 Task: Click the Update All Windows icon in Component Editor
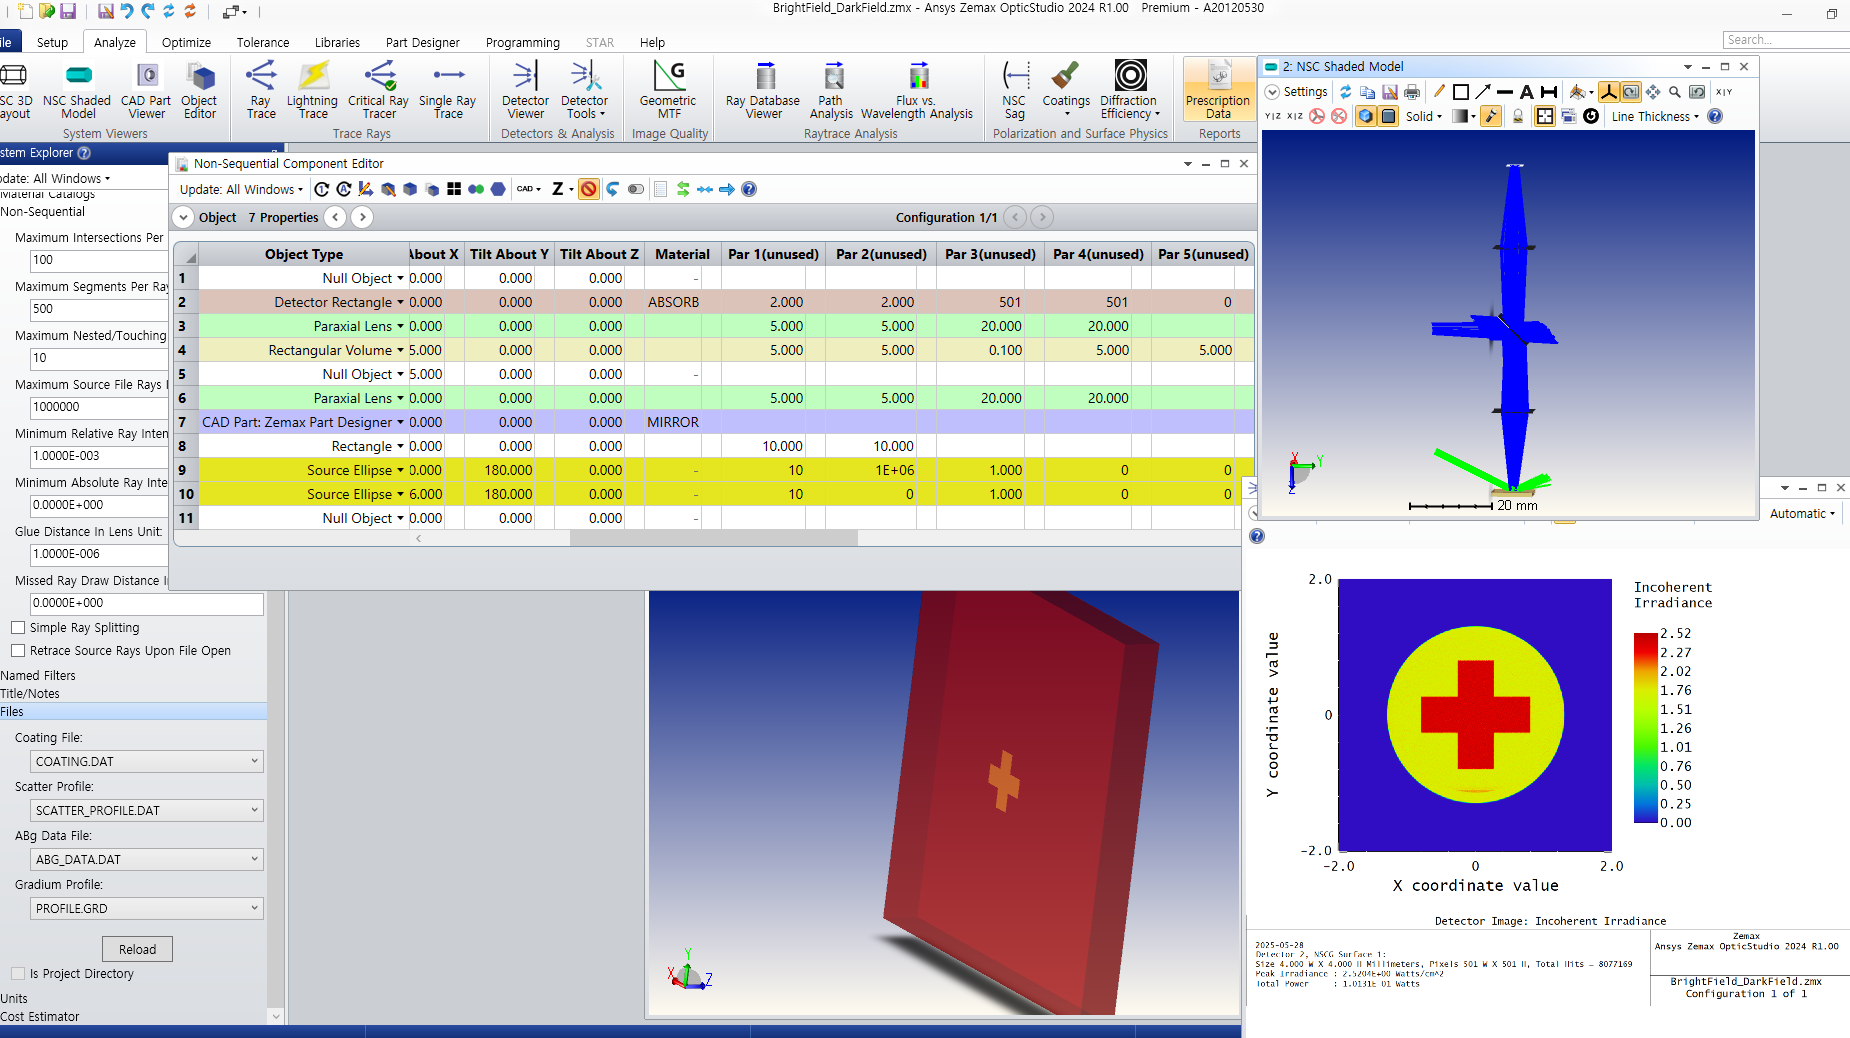coord(344,189)
